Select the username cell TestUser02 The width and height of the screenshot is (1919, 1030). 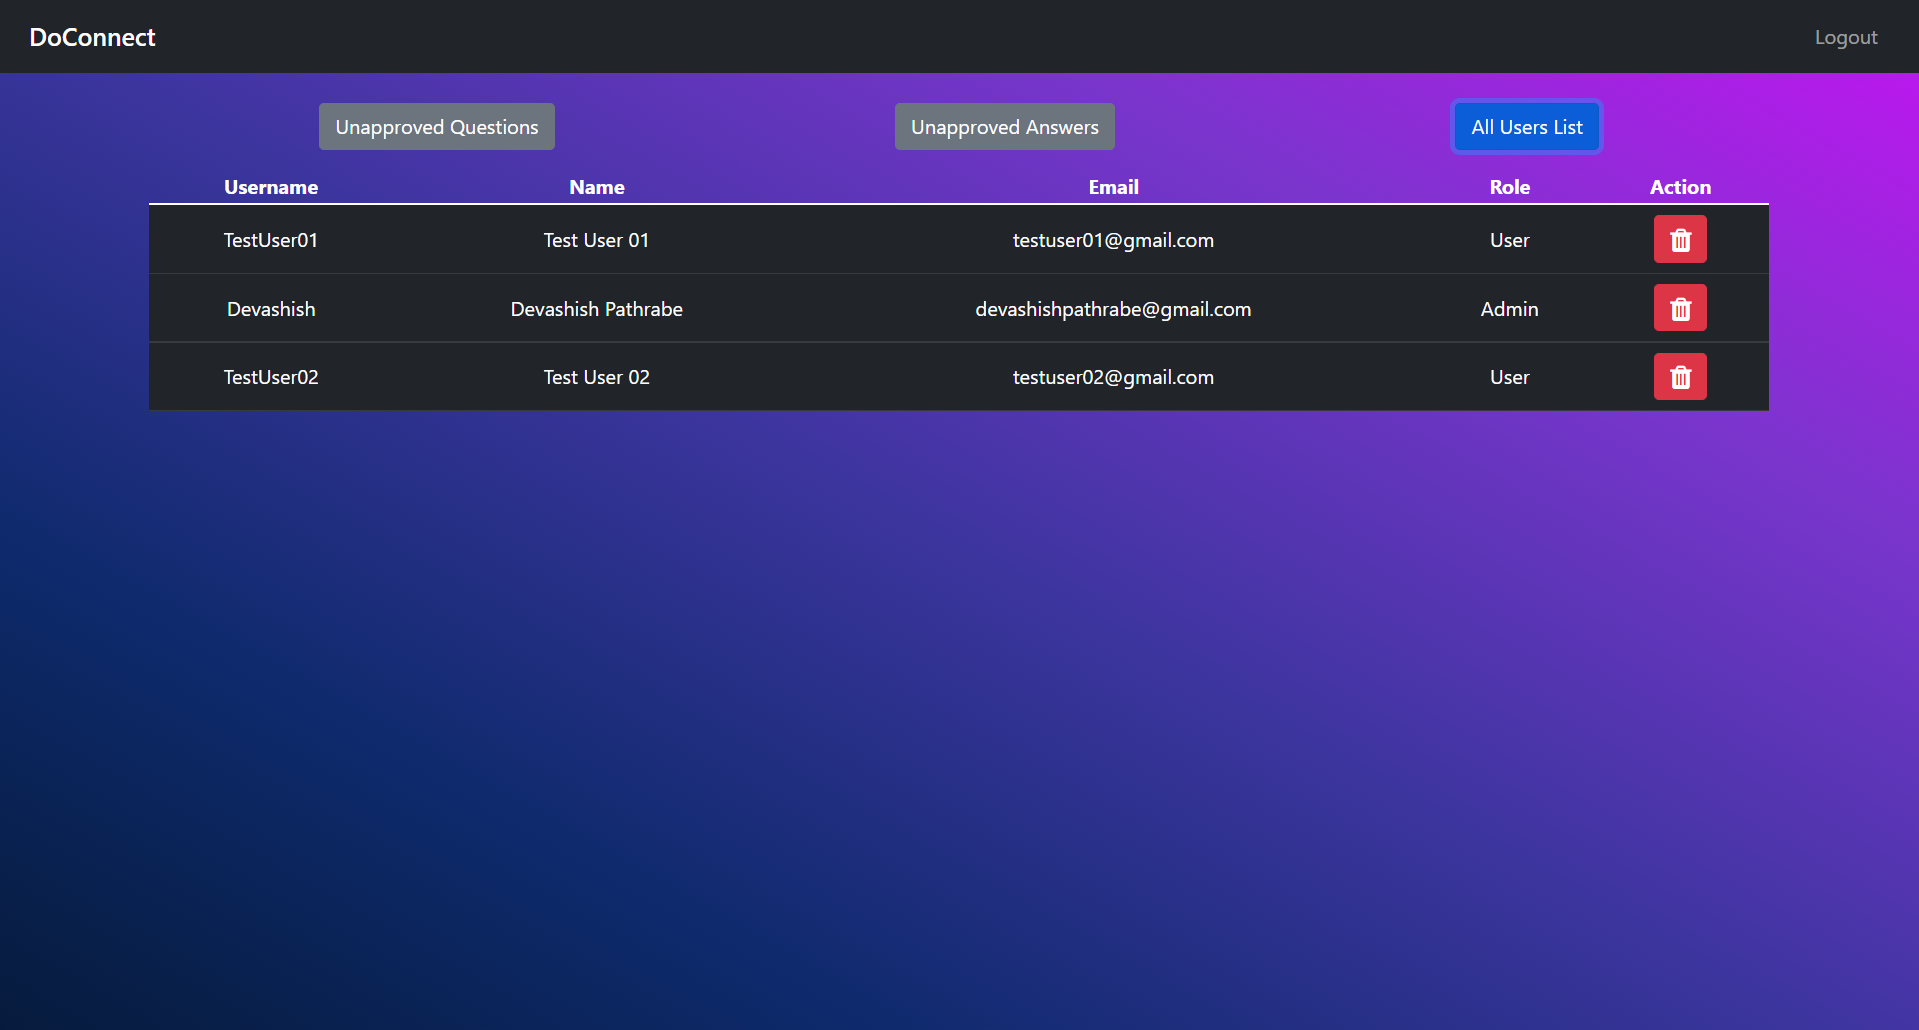tap(271, 377)
